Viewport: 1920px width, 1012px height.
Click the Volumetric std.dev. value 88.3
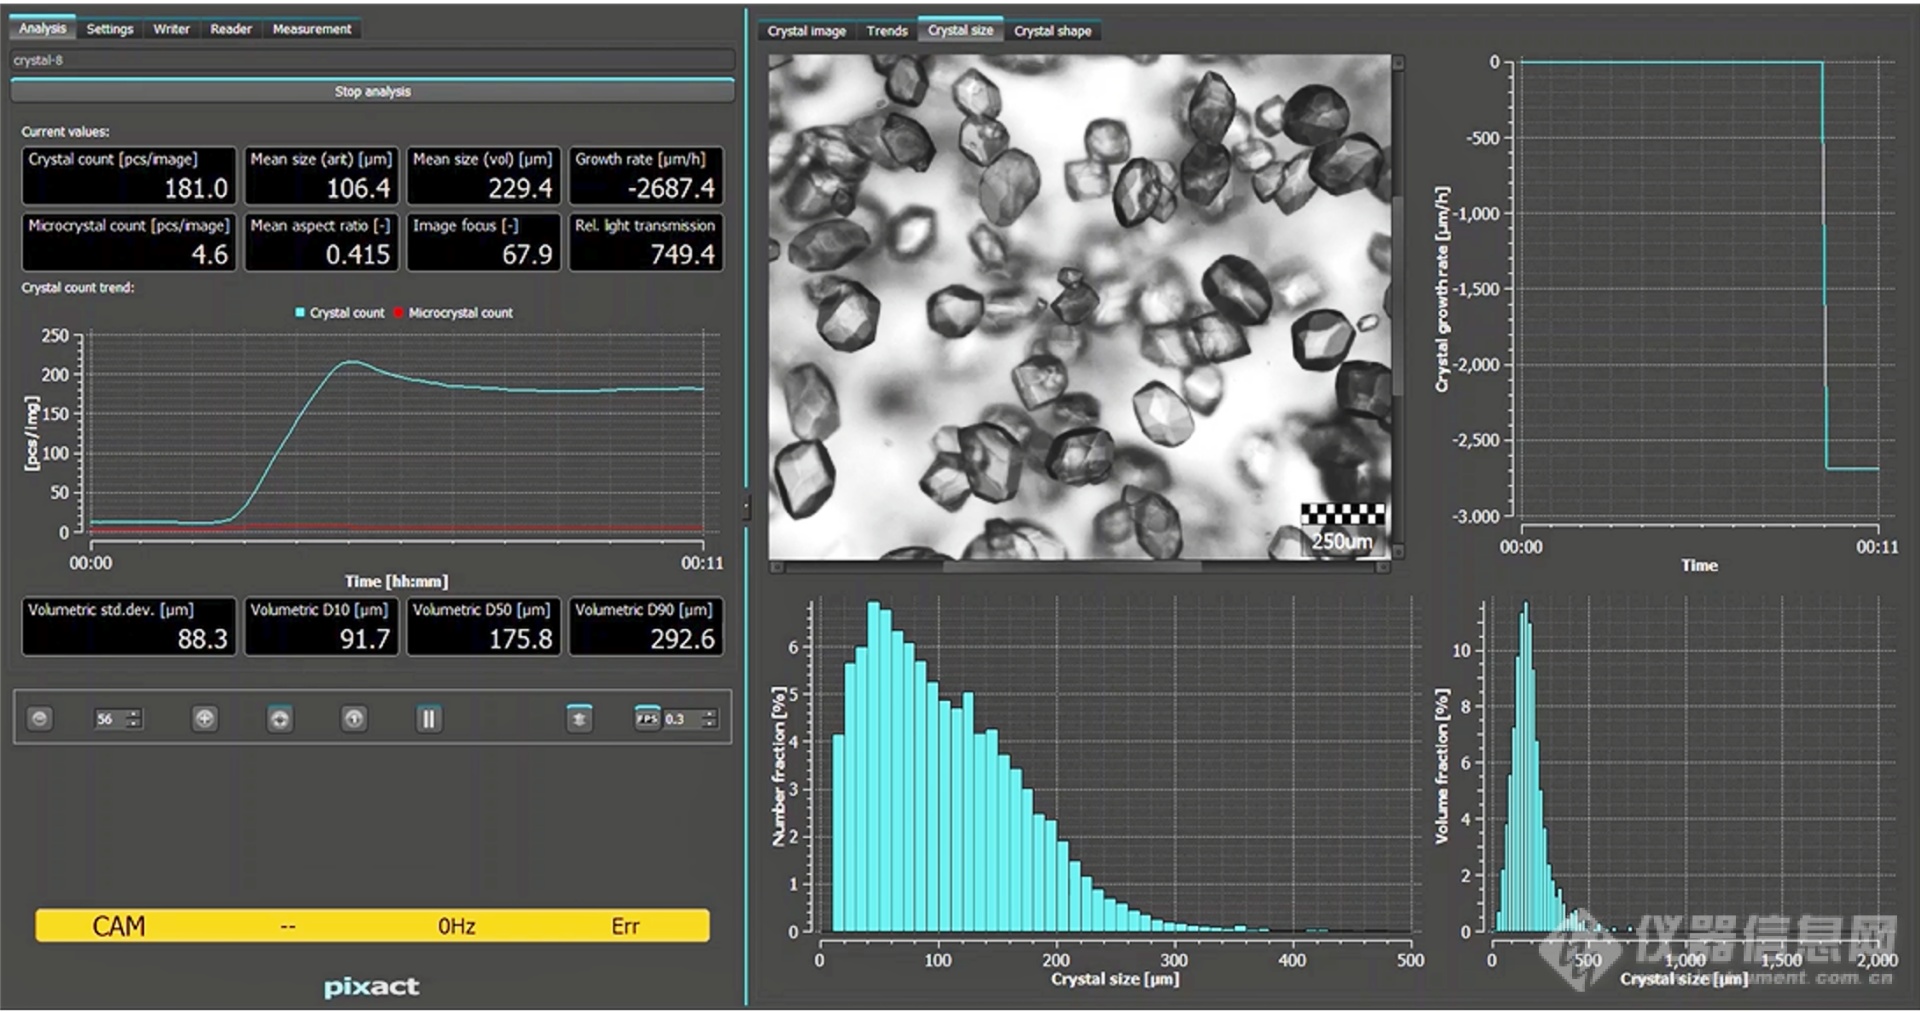203,639
